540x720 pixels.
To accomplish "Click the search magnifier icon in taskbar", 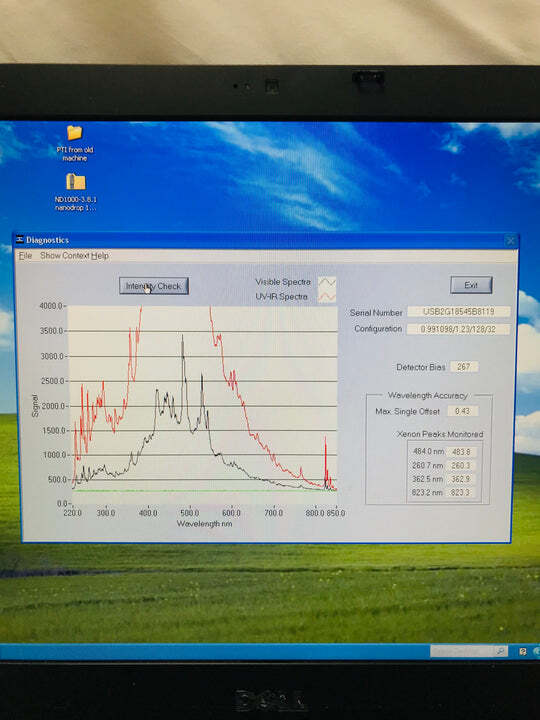I will point(501,651).
